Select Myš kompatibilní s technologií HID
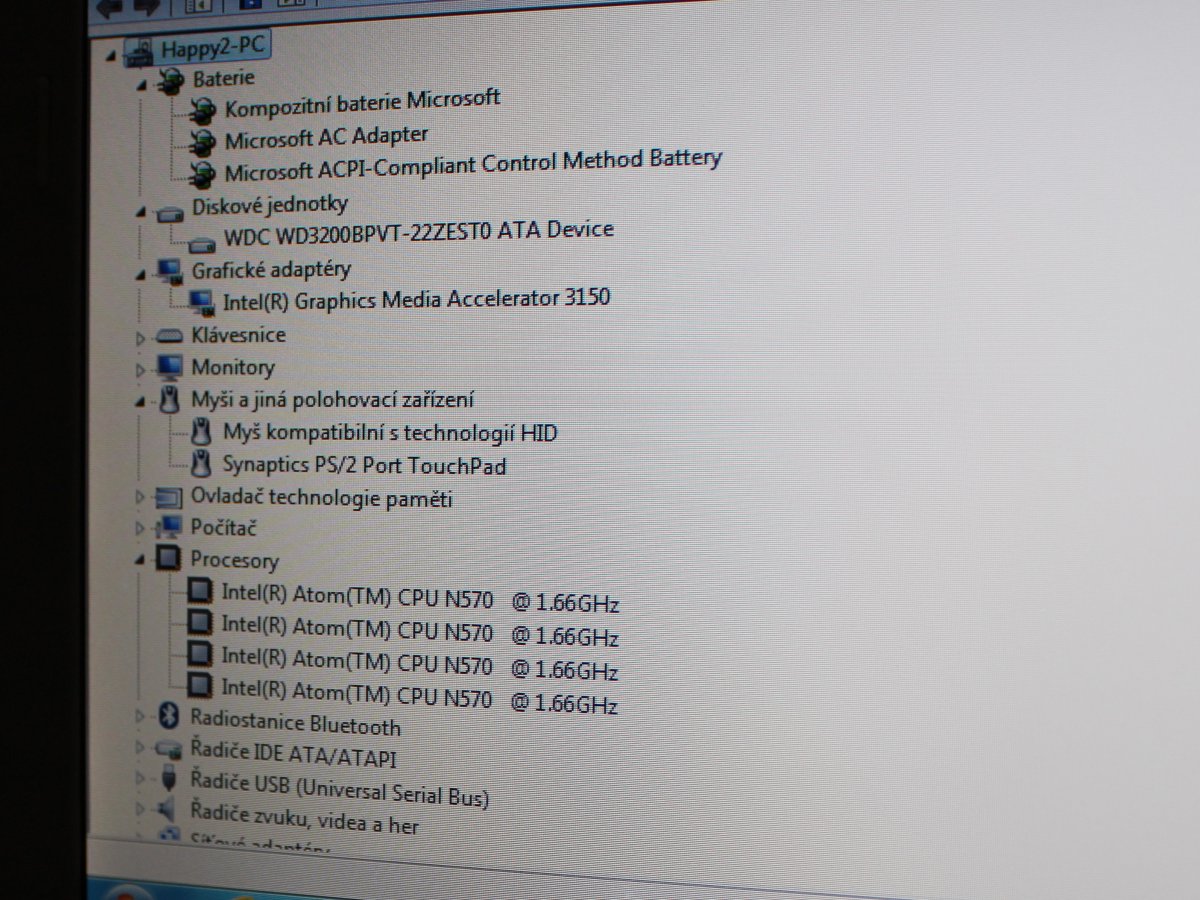The height and width of the screenshot is (900, 1200). tap(390, 433)
